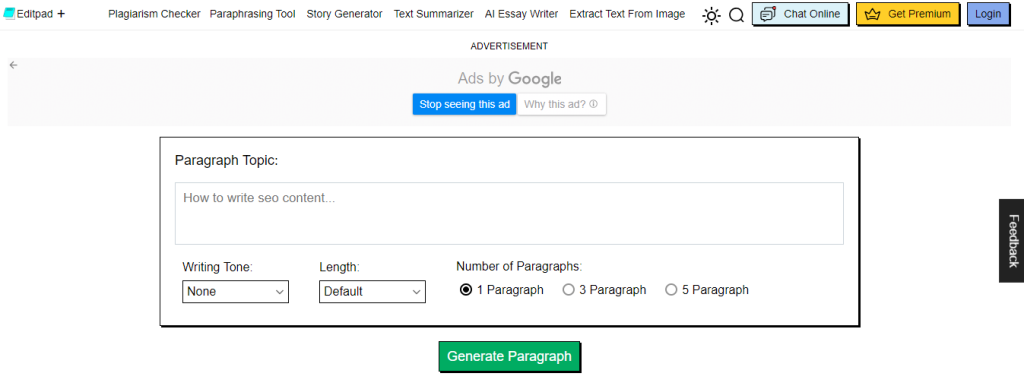
Task: Click the plus icon beside Editpad
Action: [61, 14]
